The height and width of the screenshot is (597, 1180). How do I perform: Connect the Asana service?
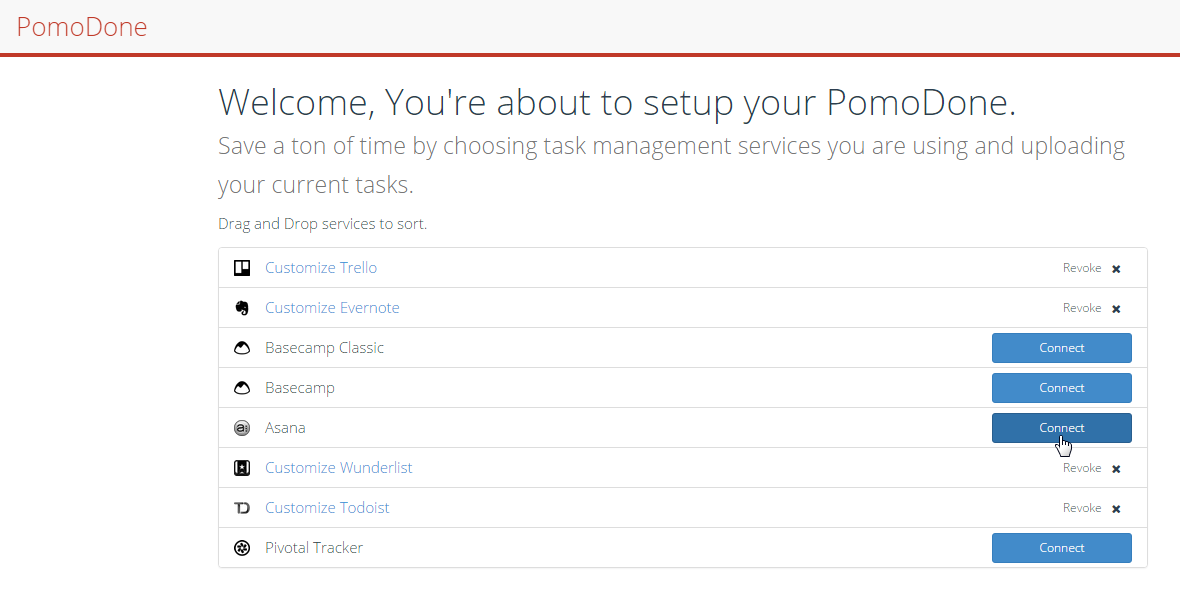[1061, 428]
